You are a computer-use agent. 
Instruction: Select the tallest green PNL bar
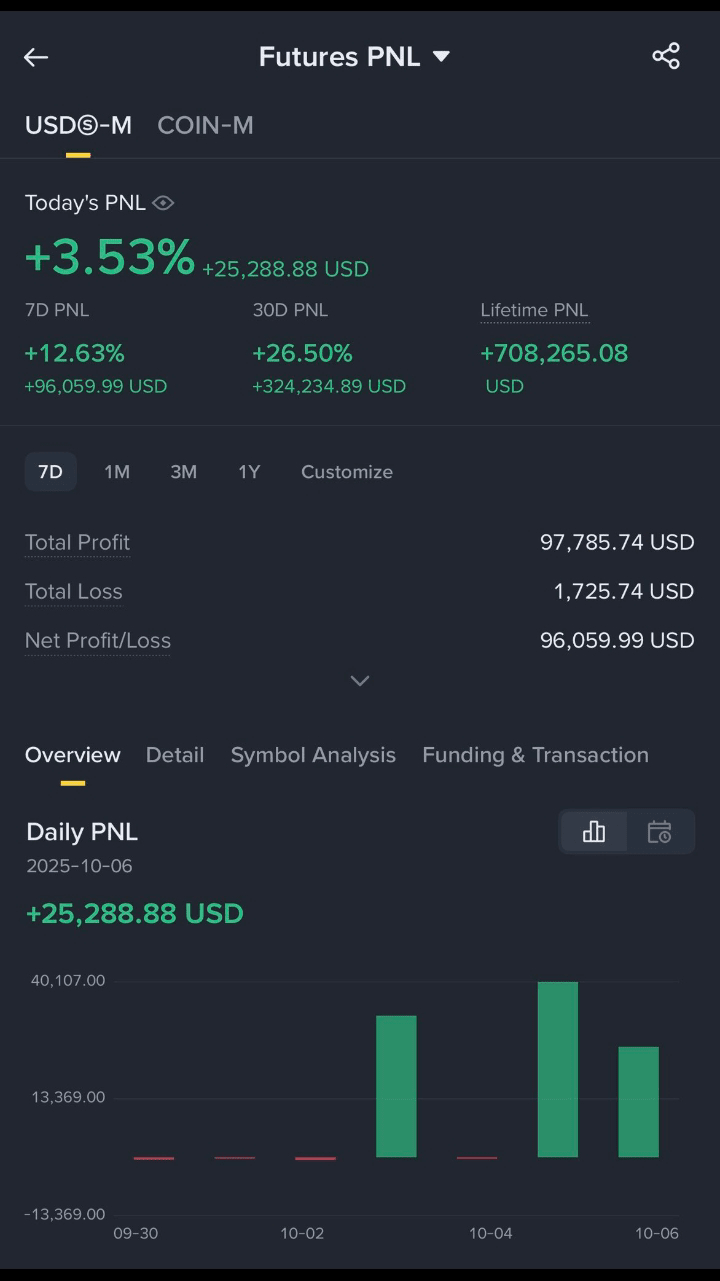pyautogui.click(x=558, y=1069)
